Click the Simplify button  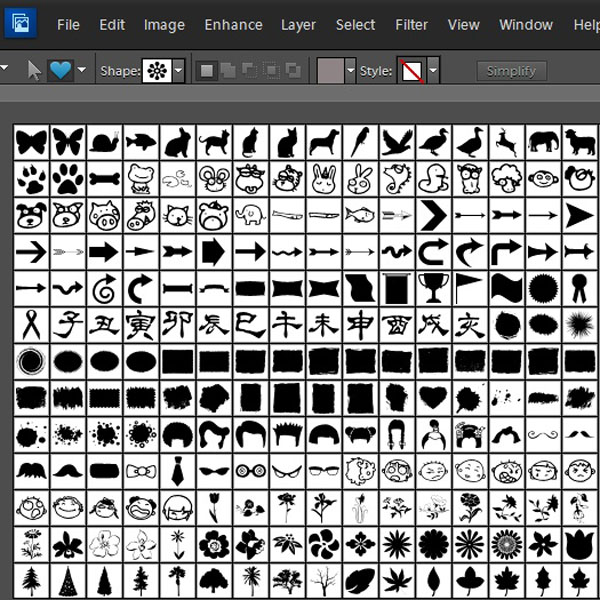point(511,71)
